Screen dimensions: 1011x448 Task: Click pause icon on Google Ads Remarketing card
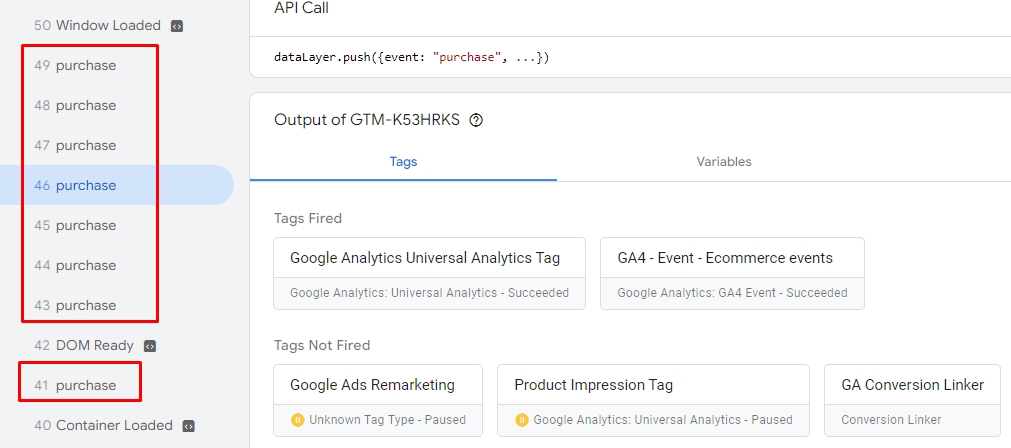297,420
